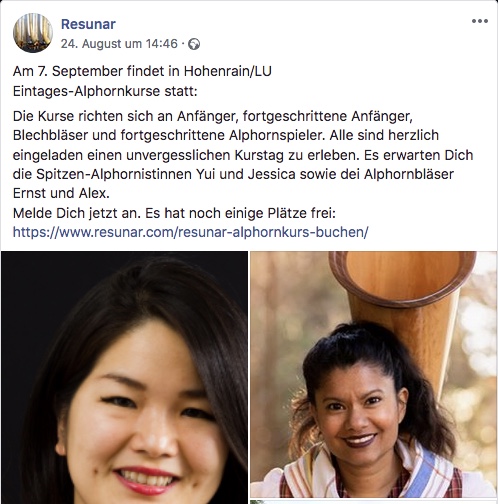Open the post timestamp 24. August um 14:46

119,44
